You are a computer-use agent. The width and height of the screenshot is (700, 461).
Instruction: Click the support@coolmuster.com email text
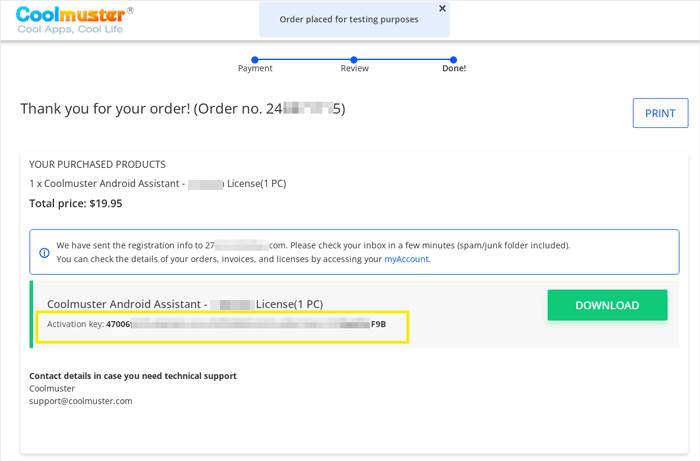pyautogui.click(x=81, y=401)
